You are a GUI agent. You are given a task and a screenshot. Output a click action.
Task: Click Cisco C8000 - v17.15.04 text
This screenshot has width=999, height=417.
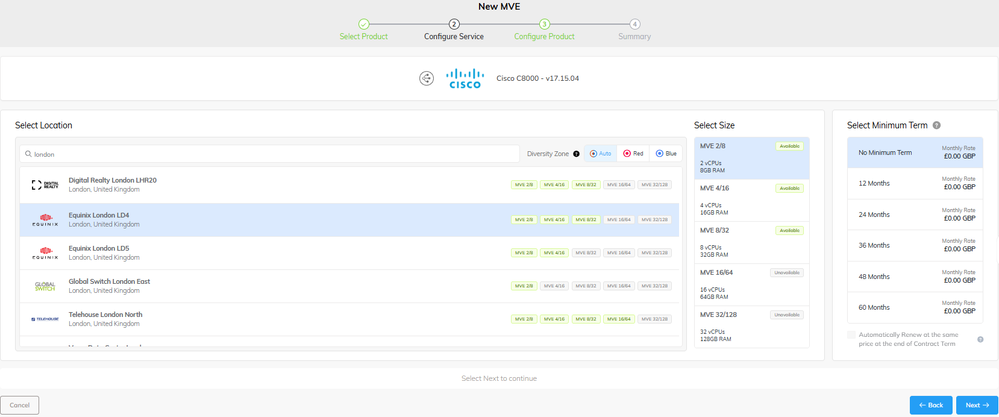pyautogui.click(x=538, y=79)
